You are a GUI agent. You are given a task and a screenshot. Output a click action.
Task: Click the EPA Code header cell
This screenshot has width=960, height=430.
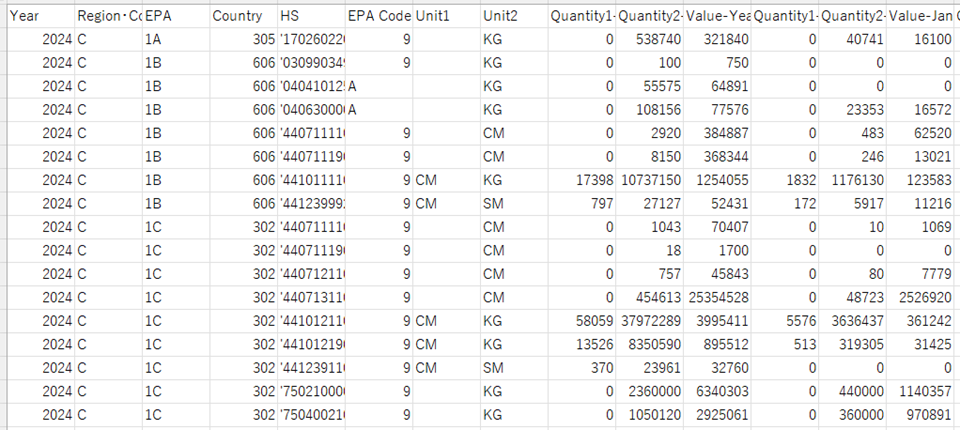tap(378, 16)
